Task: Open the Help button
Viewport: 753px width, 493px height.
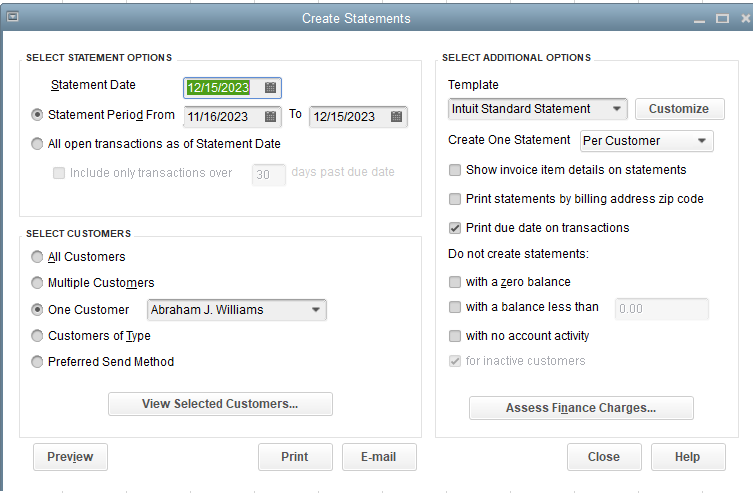Action: pos(688,457)
